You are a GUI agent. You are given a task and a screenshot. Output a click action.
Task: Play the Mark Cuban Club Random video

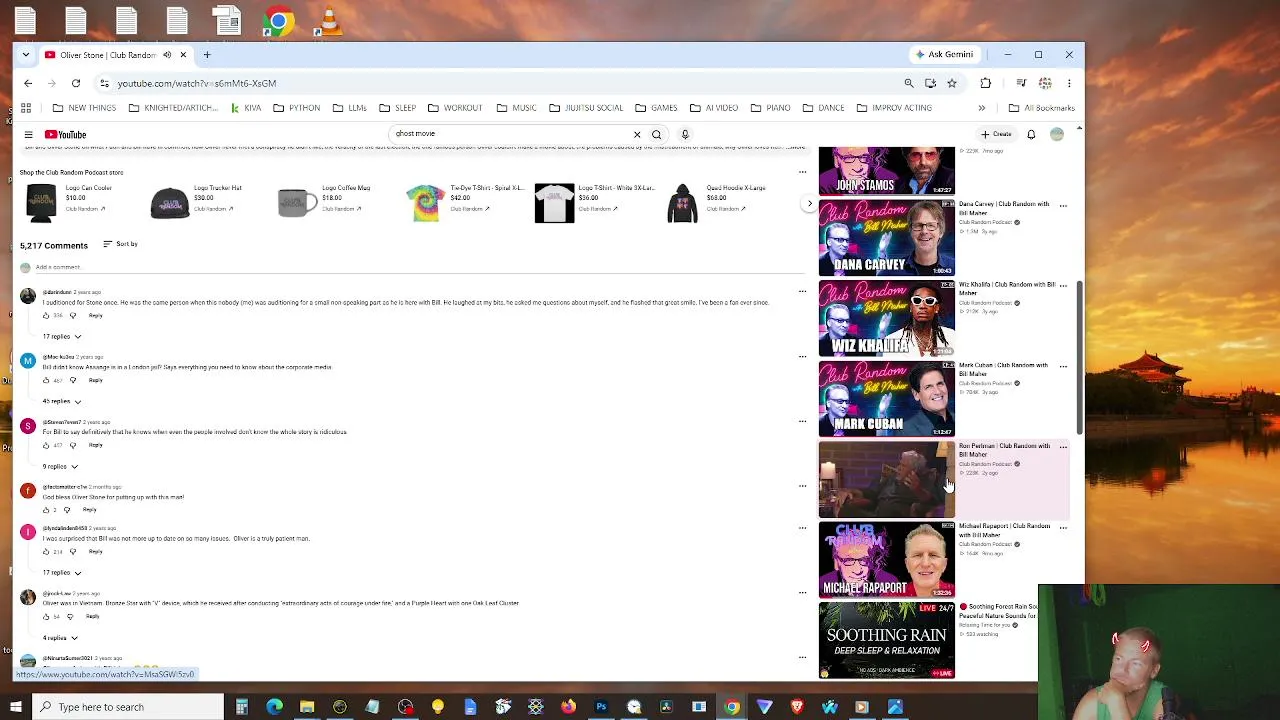click(x=887, y=399)
